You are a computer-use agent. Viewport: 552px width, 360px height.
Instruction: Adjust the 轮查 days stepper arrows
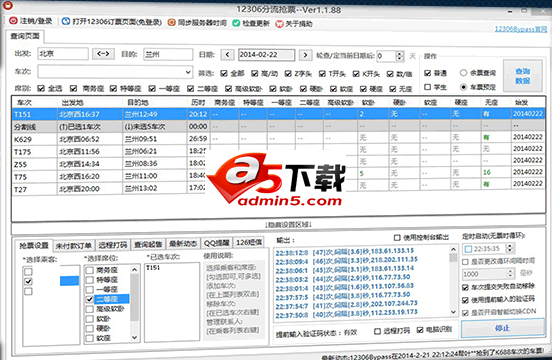pos(399,56)
